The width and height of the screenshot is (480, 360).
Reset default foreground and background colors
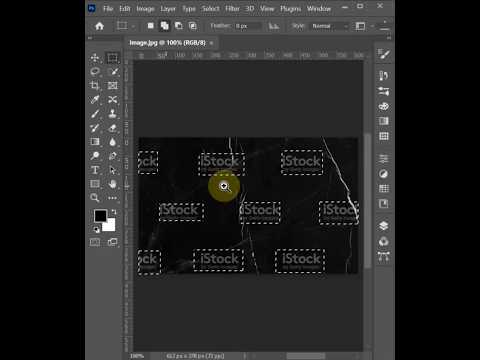96,229
